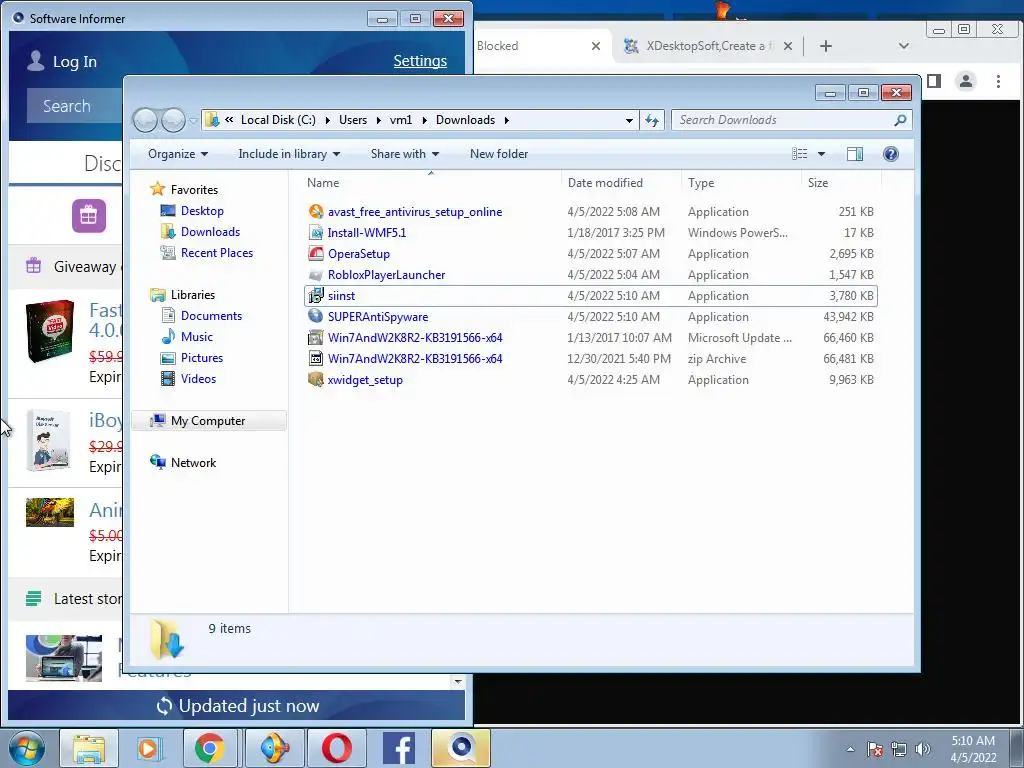Viewport: 1024px width, 768px height.
Task: Select Desktop under Favorites
Action: 202,211
